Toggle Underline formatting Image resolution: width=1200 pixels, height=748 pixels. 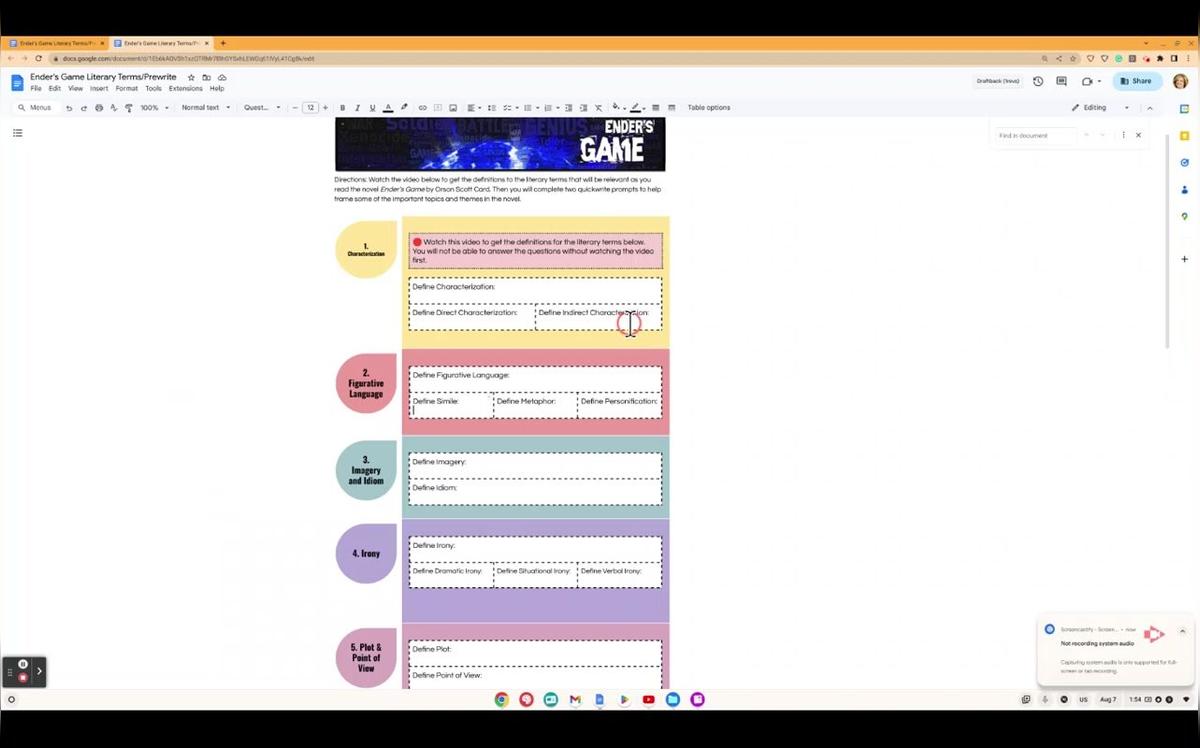click(372, 108)
